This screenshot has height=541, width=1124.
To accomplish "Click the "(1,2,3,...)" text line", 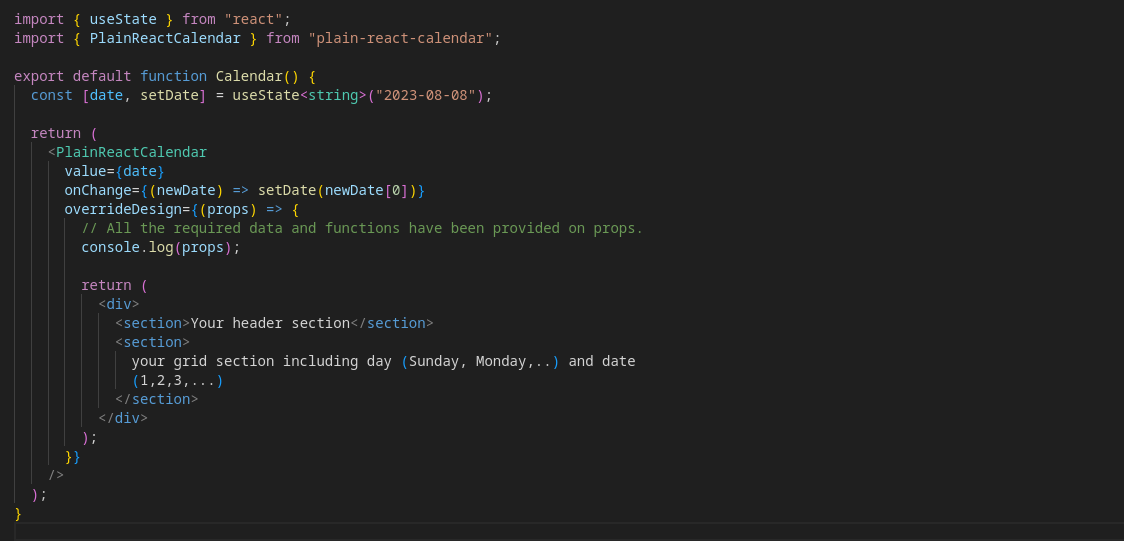I will tap(177, 380).
